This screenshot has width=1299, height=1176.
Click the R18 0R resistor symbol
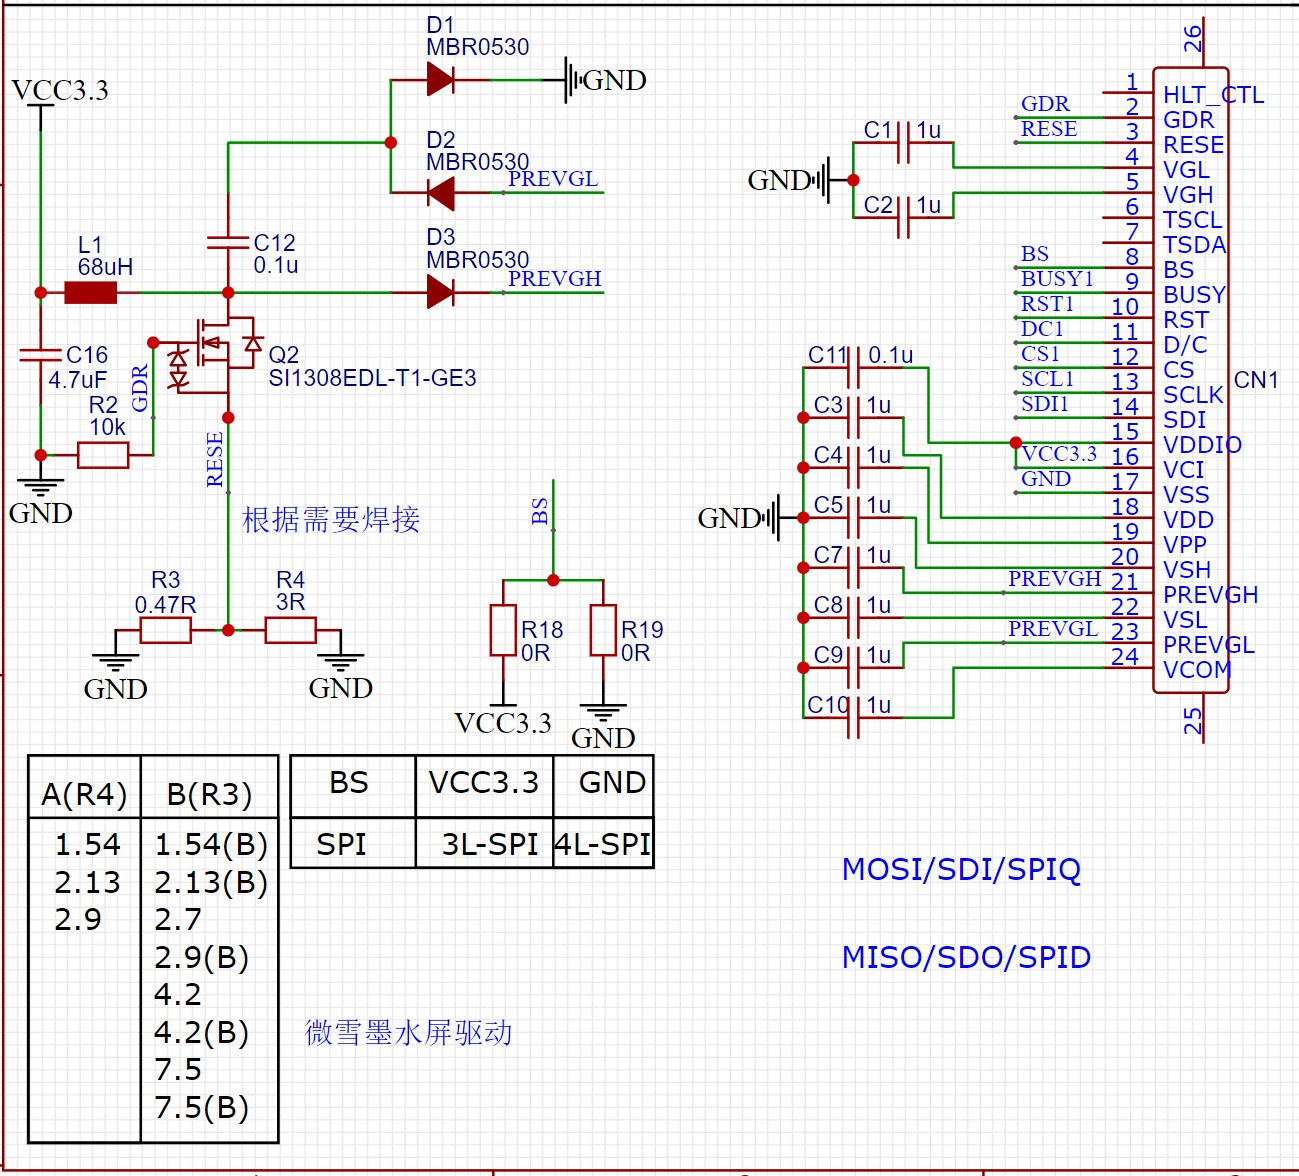coord(503,630)
